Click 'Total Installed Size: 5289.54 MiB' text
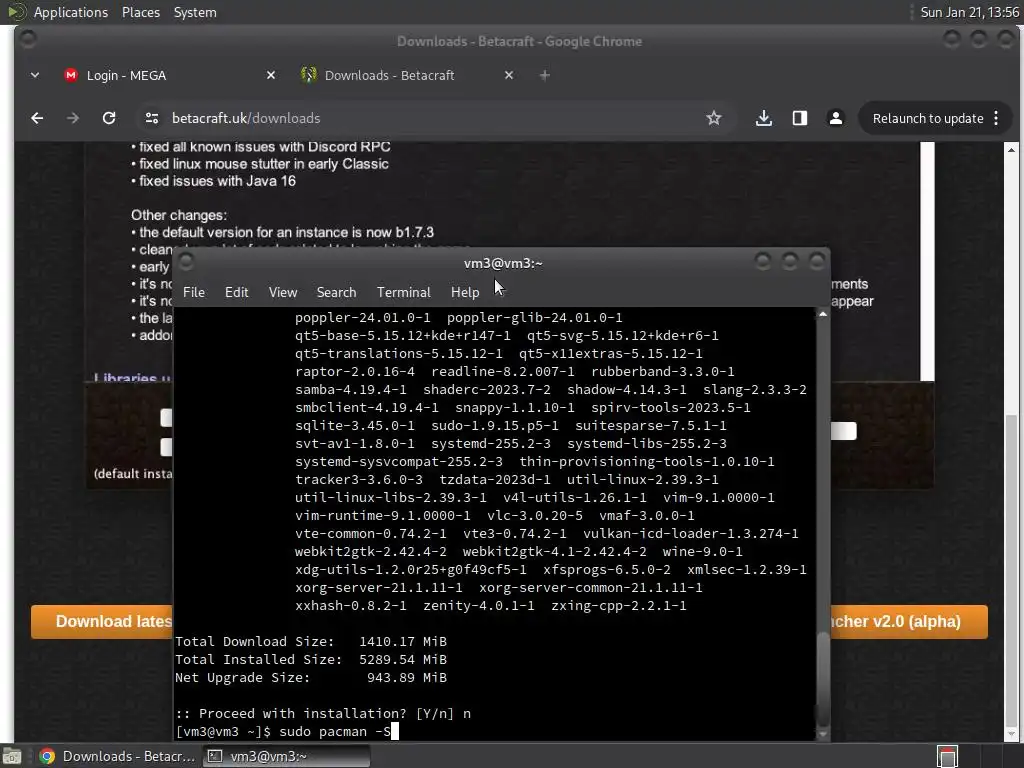 coord(311,660)
